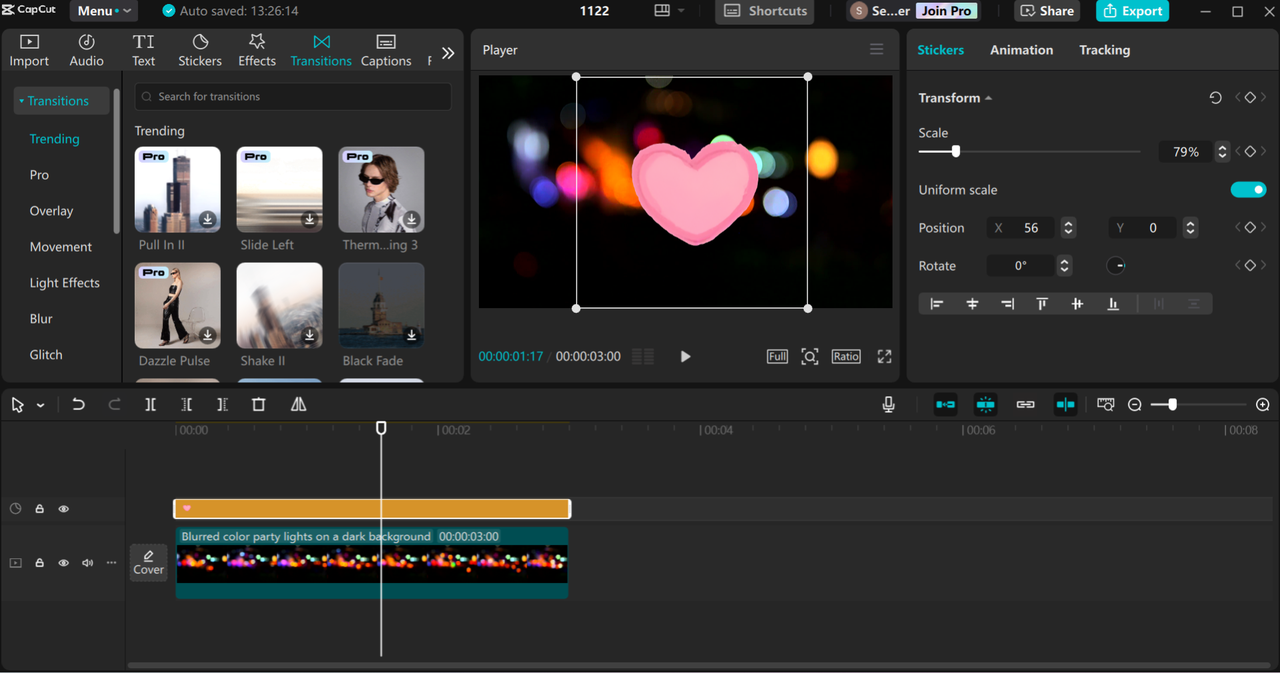The width and height of the screenshot is (1280, 673).
Task: Click the Position X value field
Action: pyautogui.click(x=1022, y=228)
